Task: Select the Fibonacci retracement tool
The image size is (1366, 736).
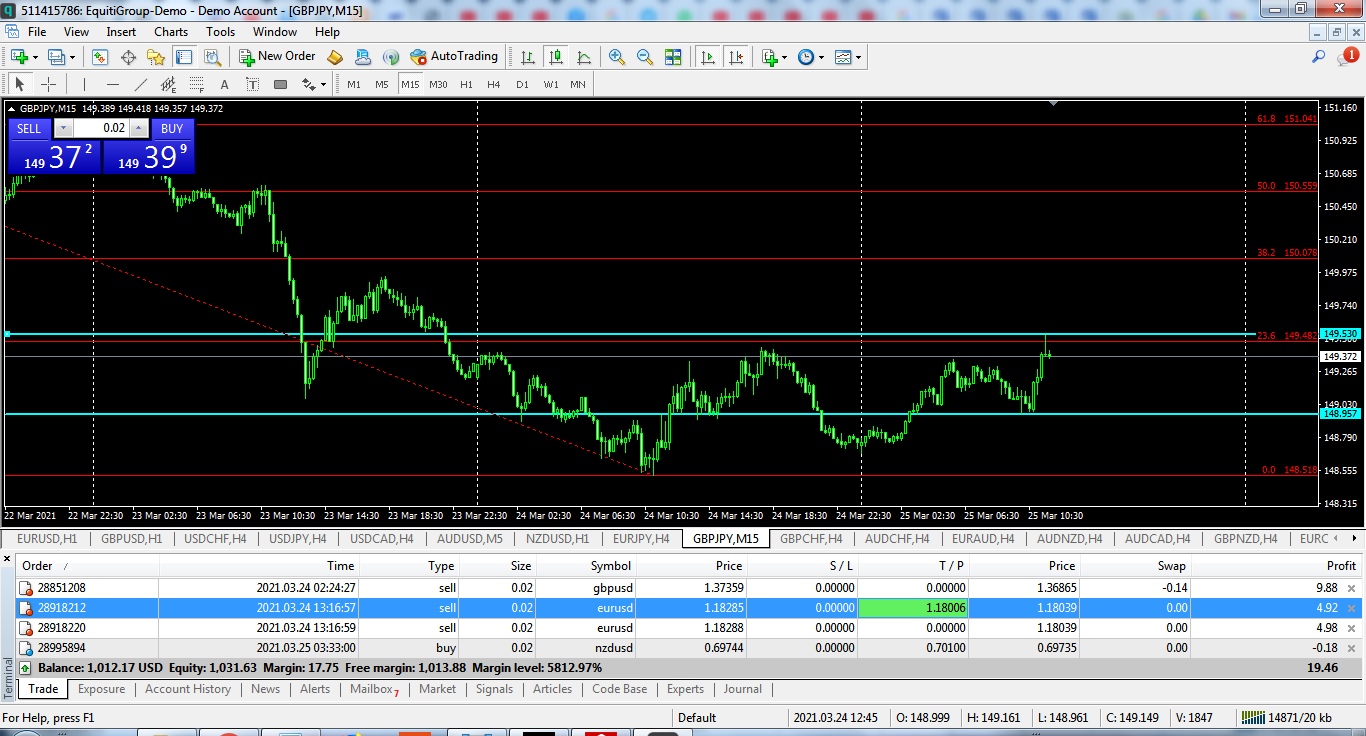Action: tap(197, 84)
